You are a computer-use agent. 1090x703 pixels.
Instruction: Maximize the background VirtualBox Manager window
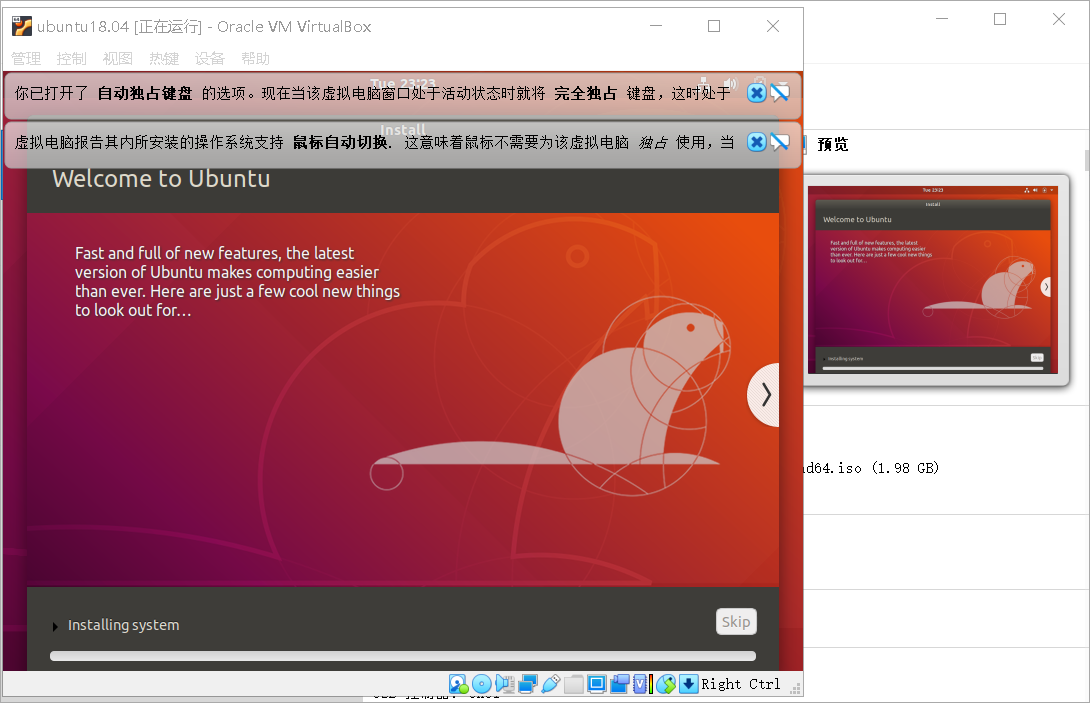1000,19
